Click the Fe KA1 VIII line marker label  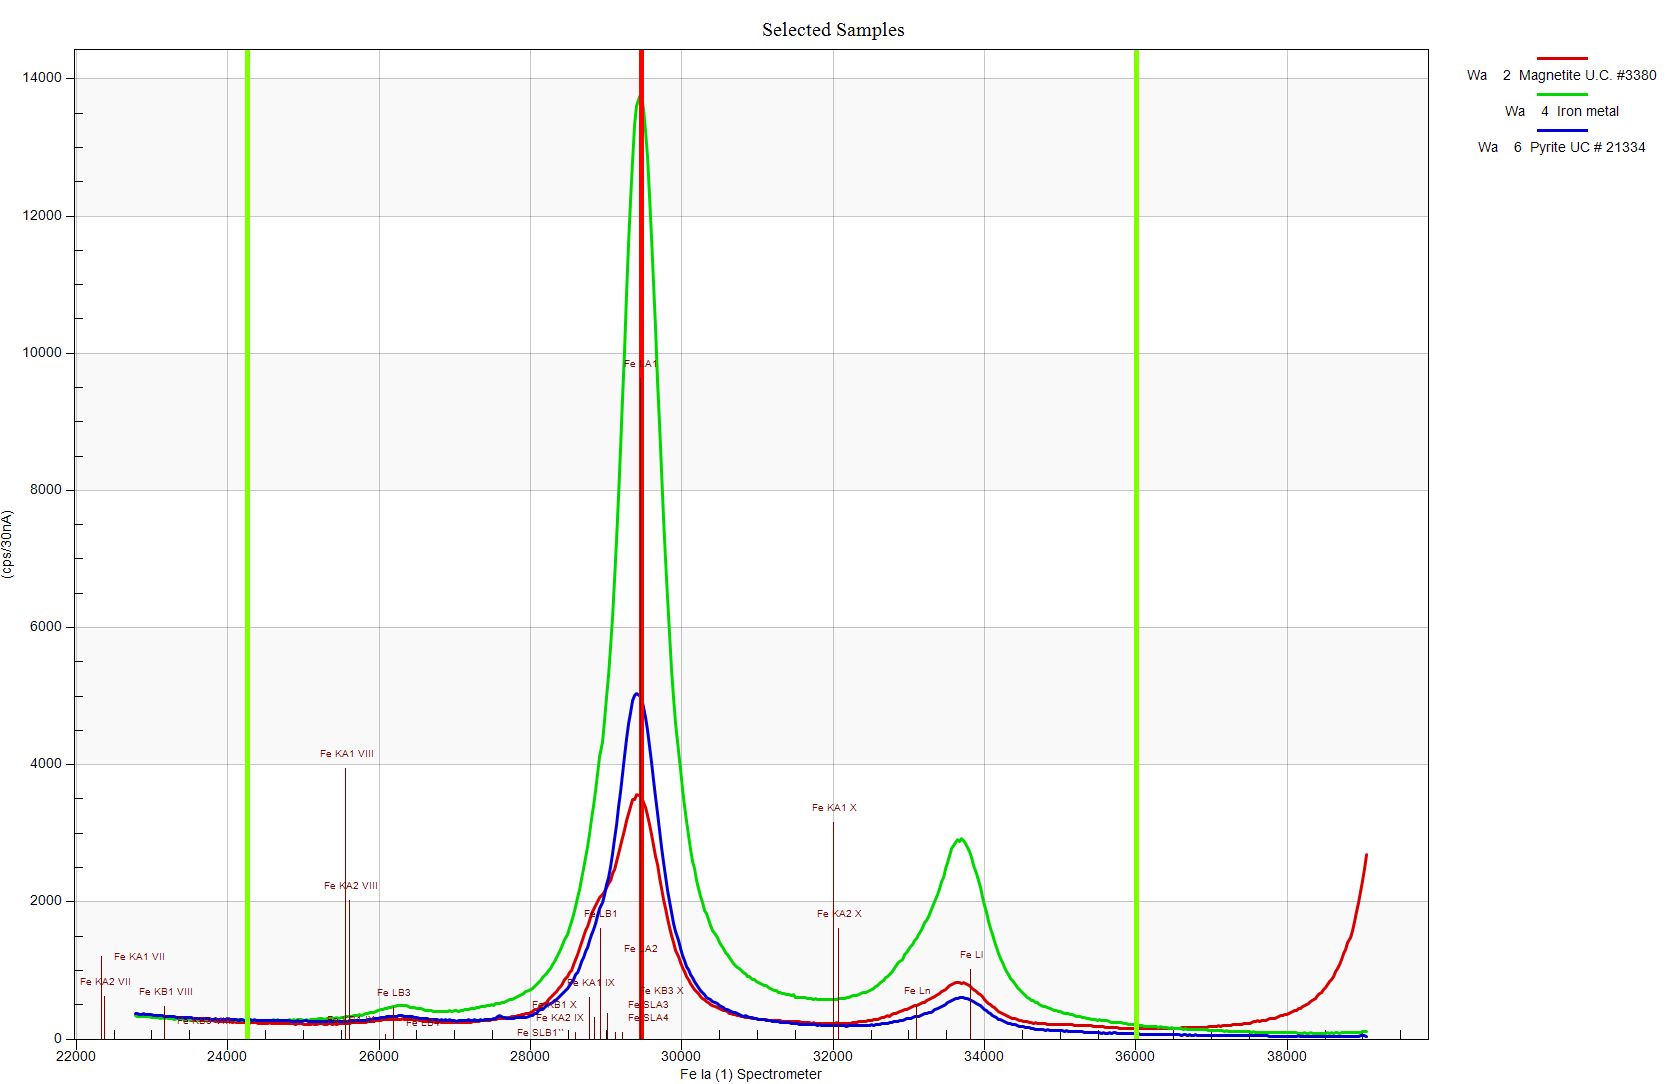[346, 754]
